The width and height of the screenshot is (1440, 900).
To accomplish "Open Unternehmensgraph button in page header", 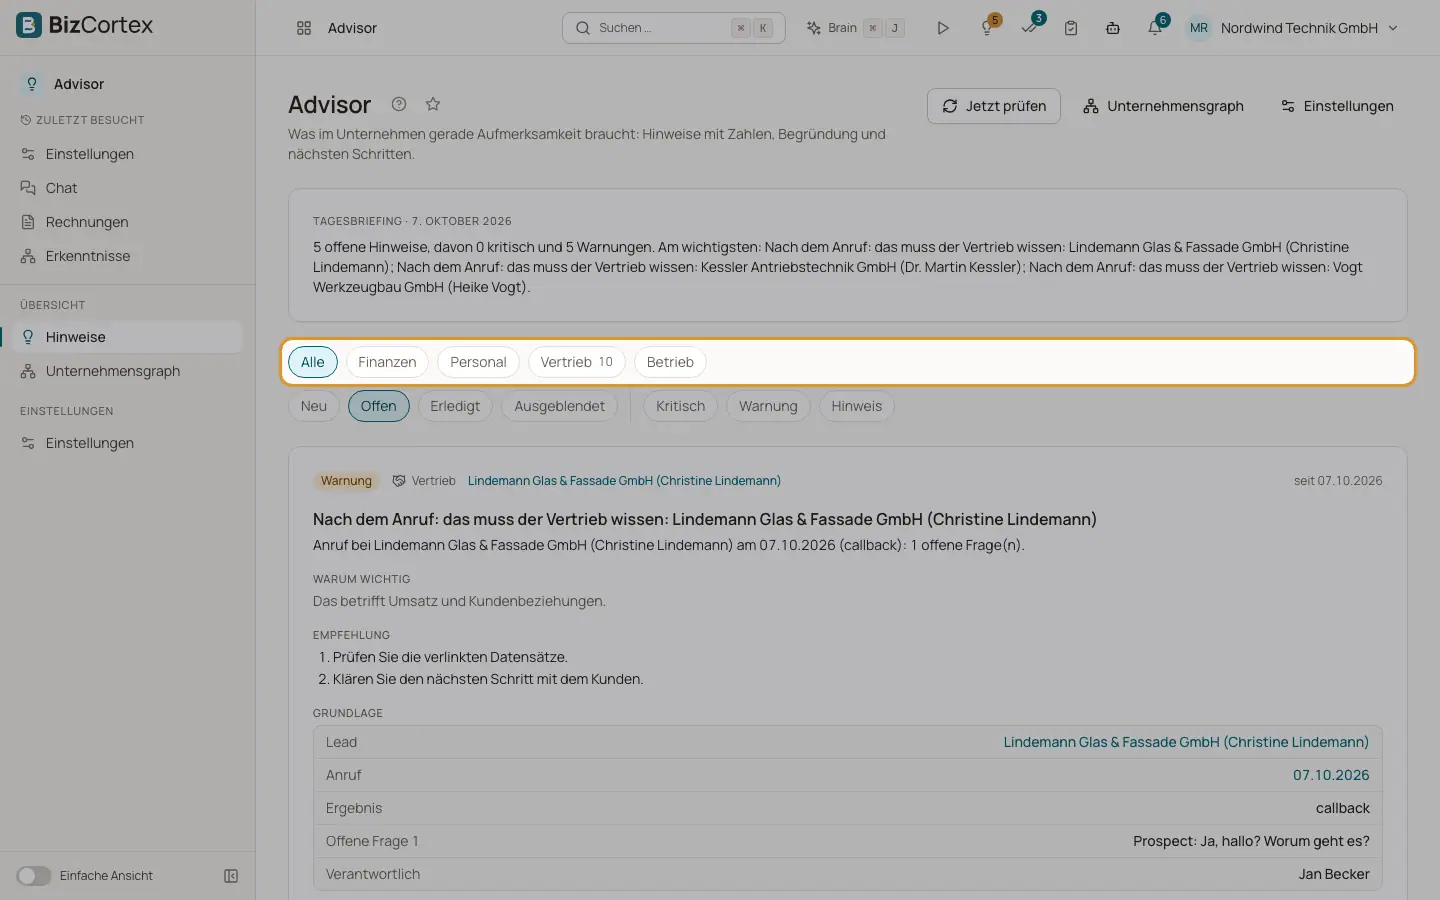I will click(1163, 106).
